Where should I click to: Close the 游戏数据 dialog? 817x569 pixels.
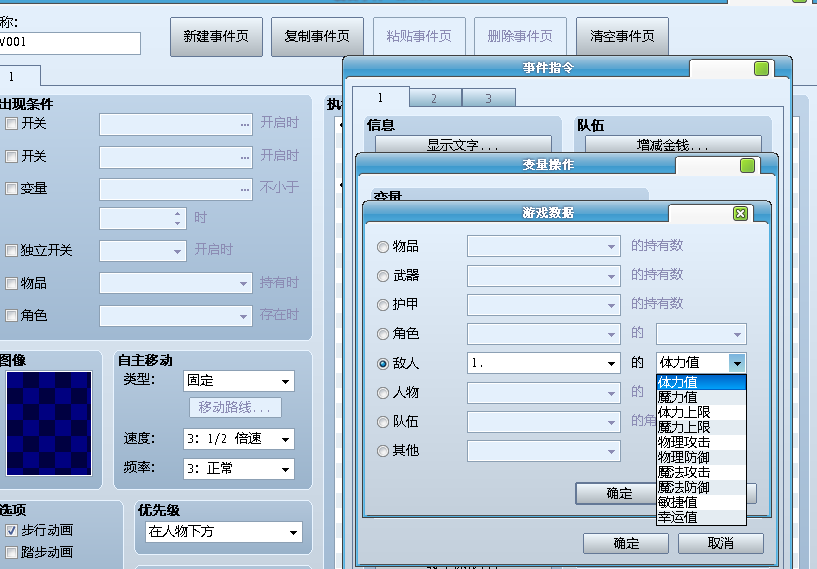click(740, 214)
